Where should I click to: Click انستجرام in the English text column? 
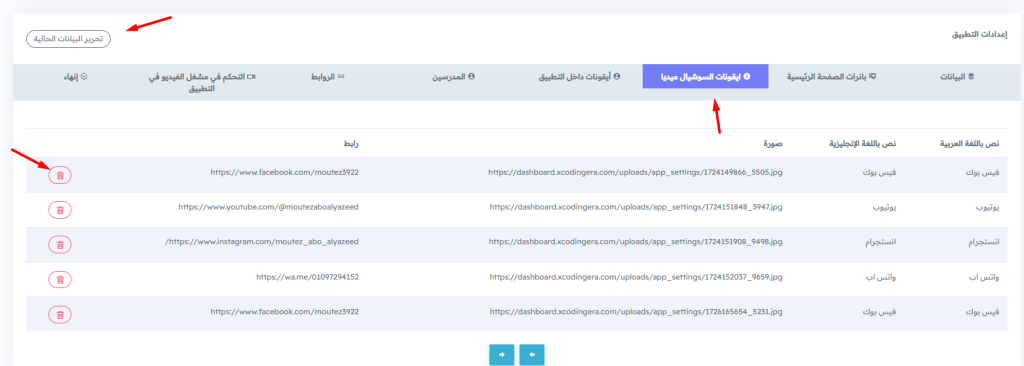[880, 242]
